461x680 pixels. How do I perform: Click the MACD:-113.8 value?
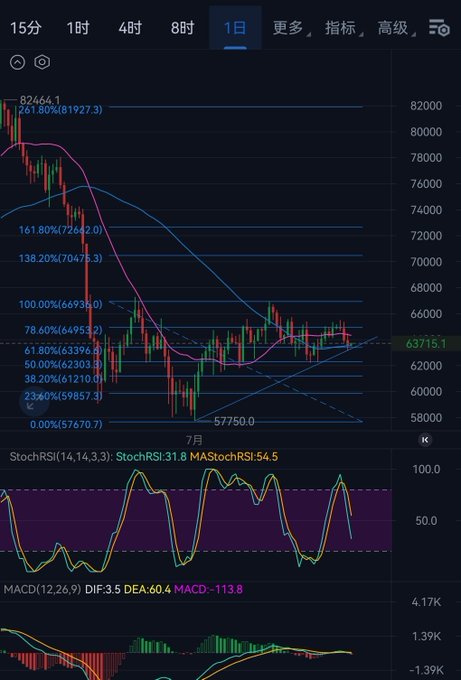click(208, 589)
